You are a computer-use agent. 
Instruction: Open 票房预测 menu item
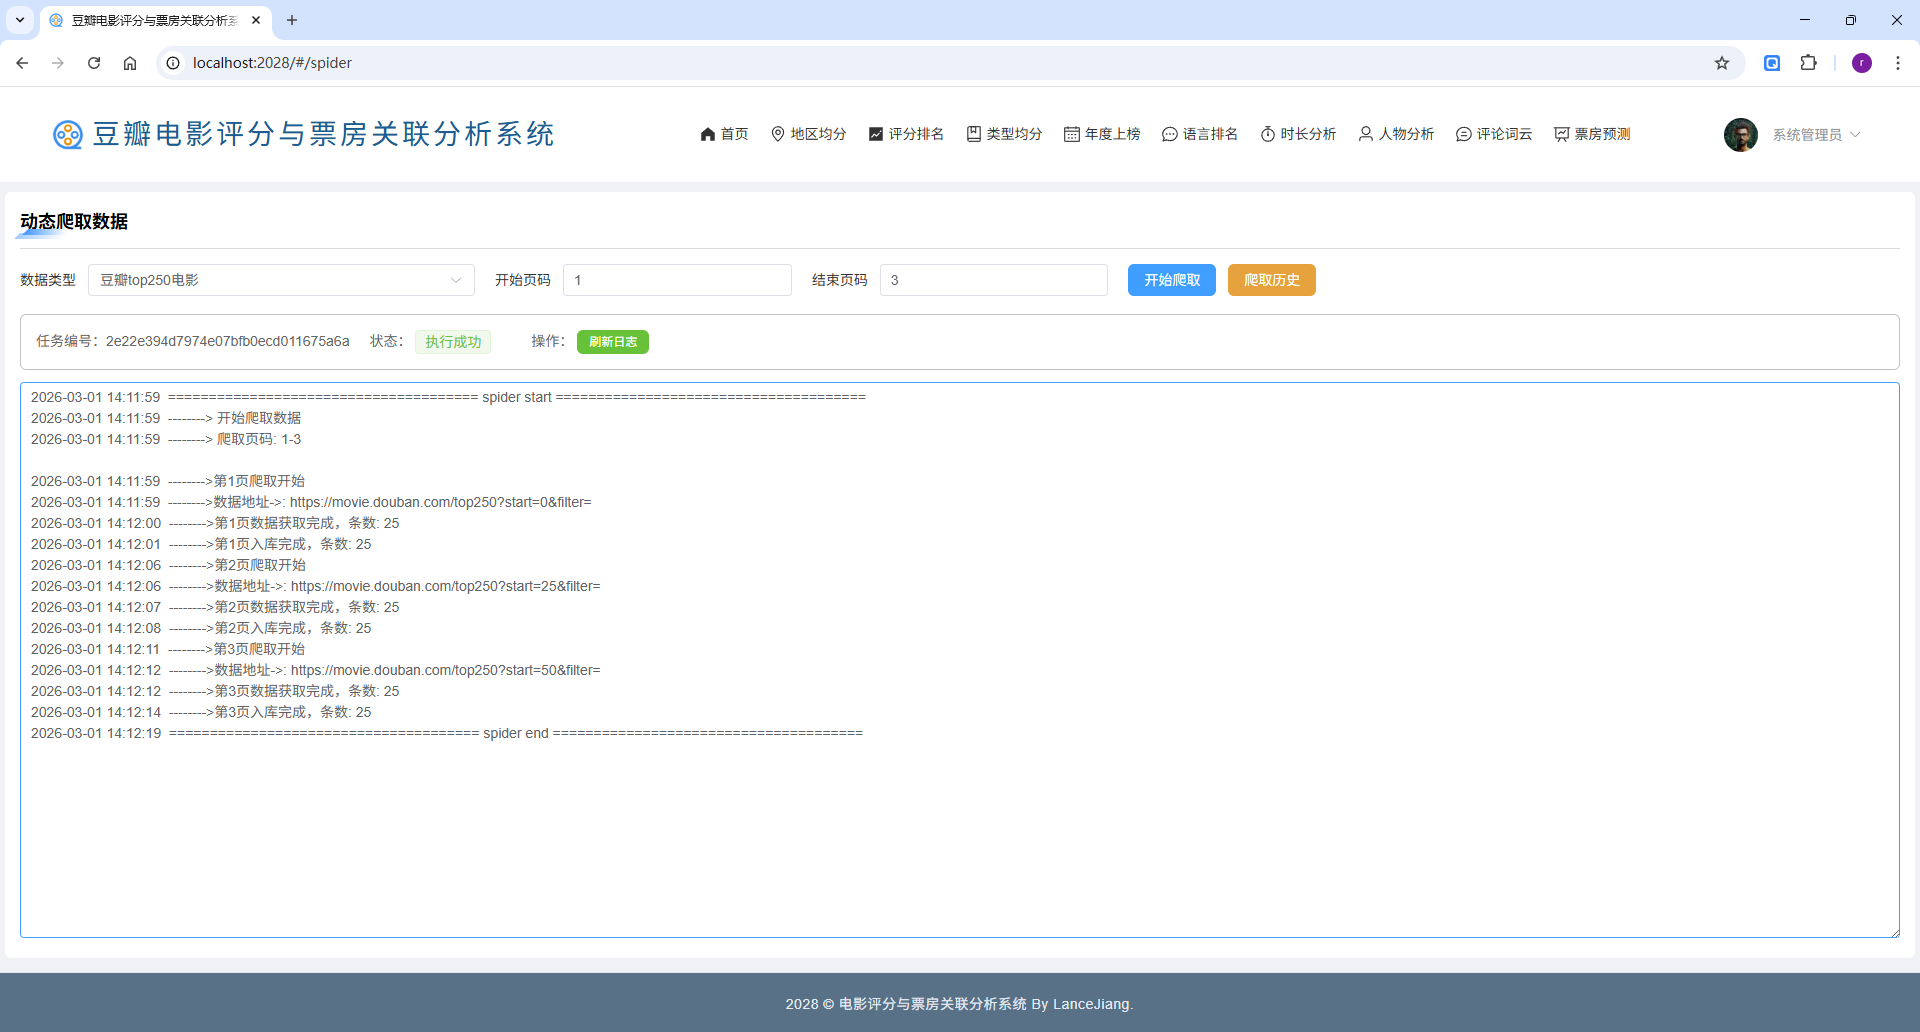1592,134
